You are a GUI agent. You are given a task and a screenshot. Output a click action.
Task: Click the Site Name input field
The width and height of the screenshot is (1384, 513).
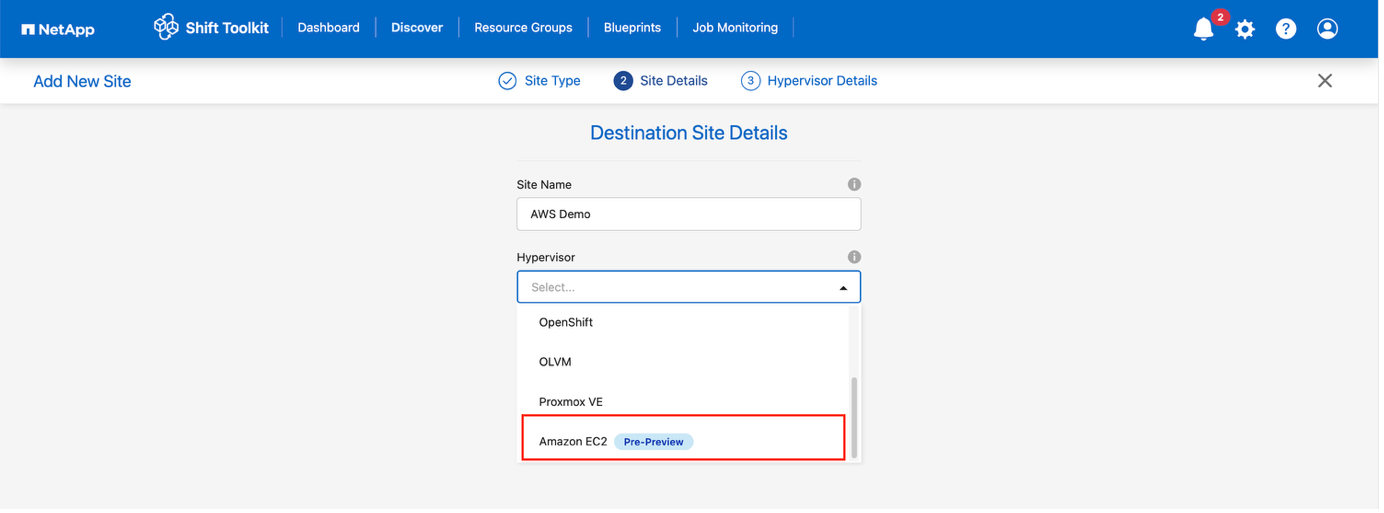click(x=691, y=215)
